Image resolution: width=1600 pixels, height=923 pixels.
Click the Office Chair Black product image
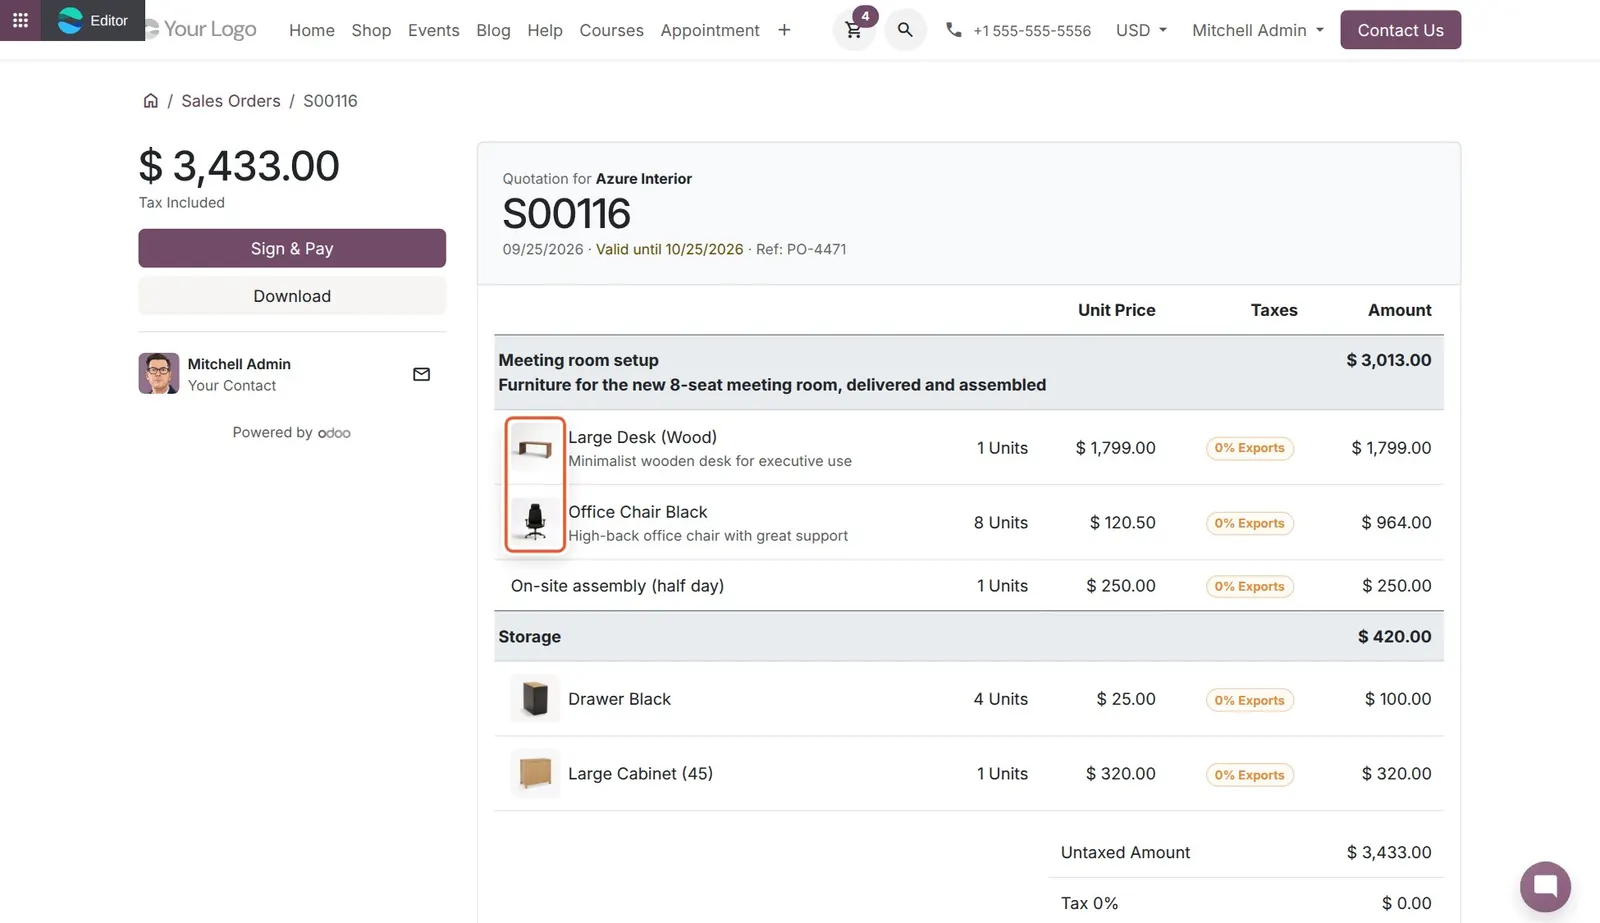coord(535,522)
